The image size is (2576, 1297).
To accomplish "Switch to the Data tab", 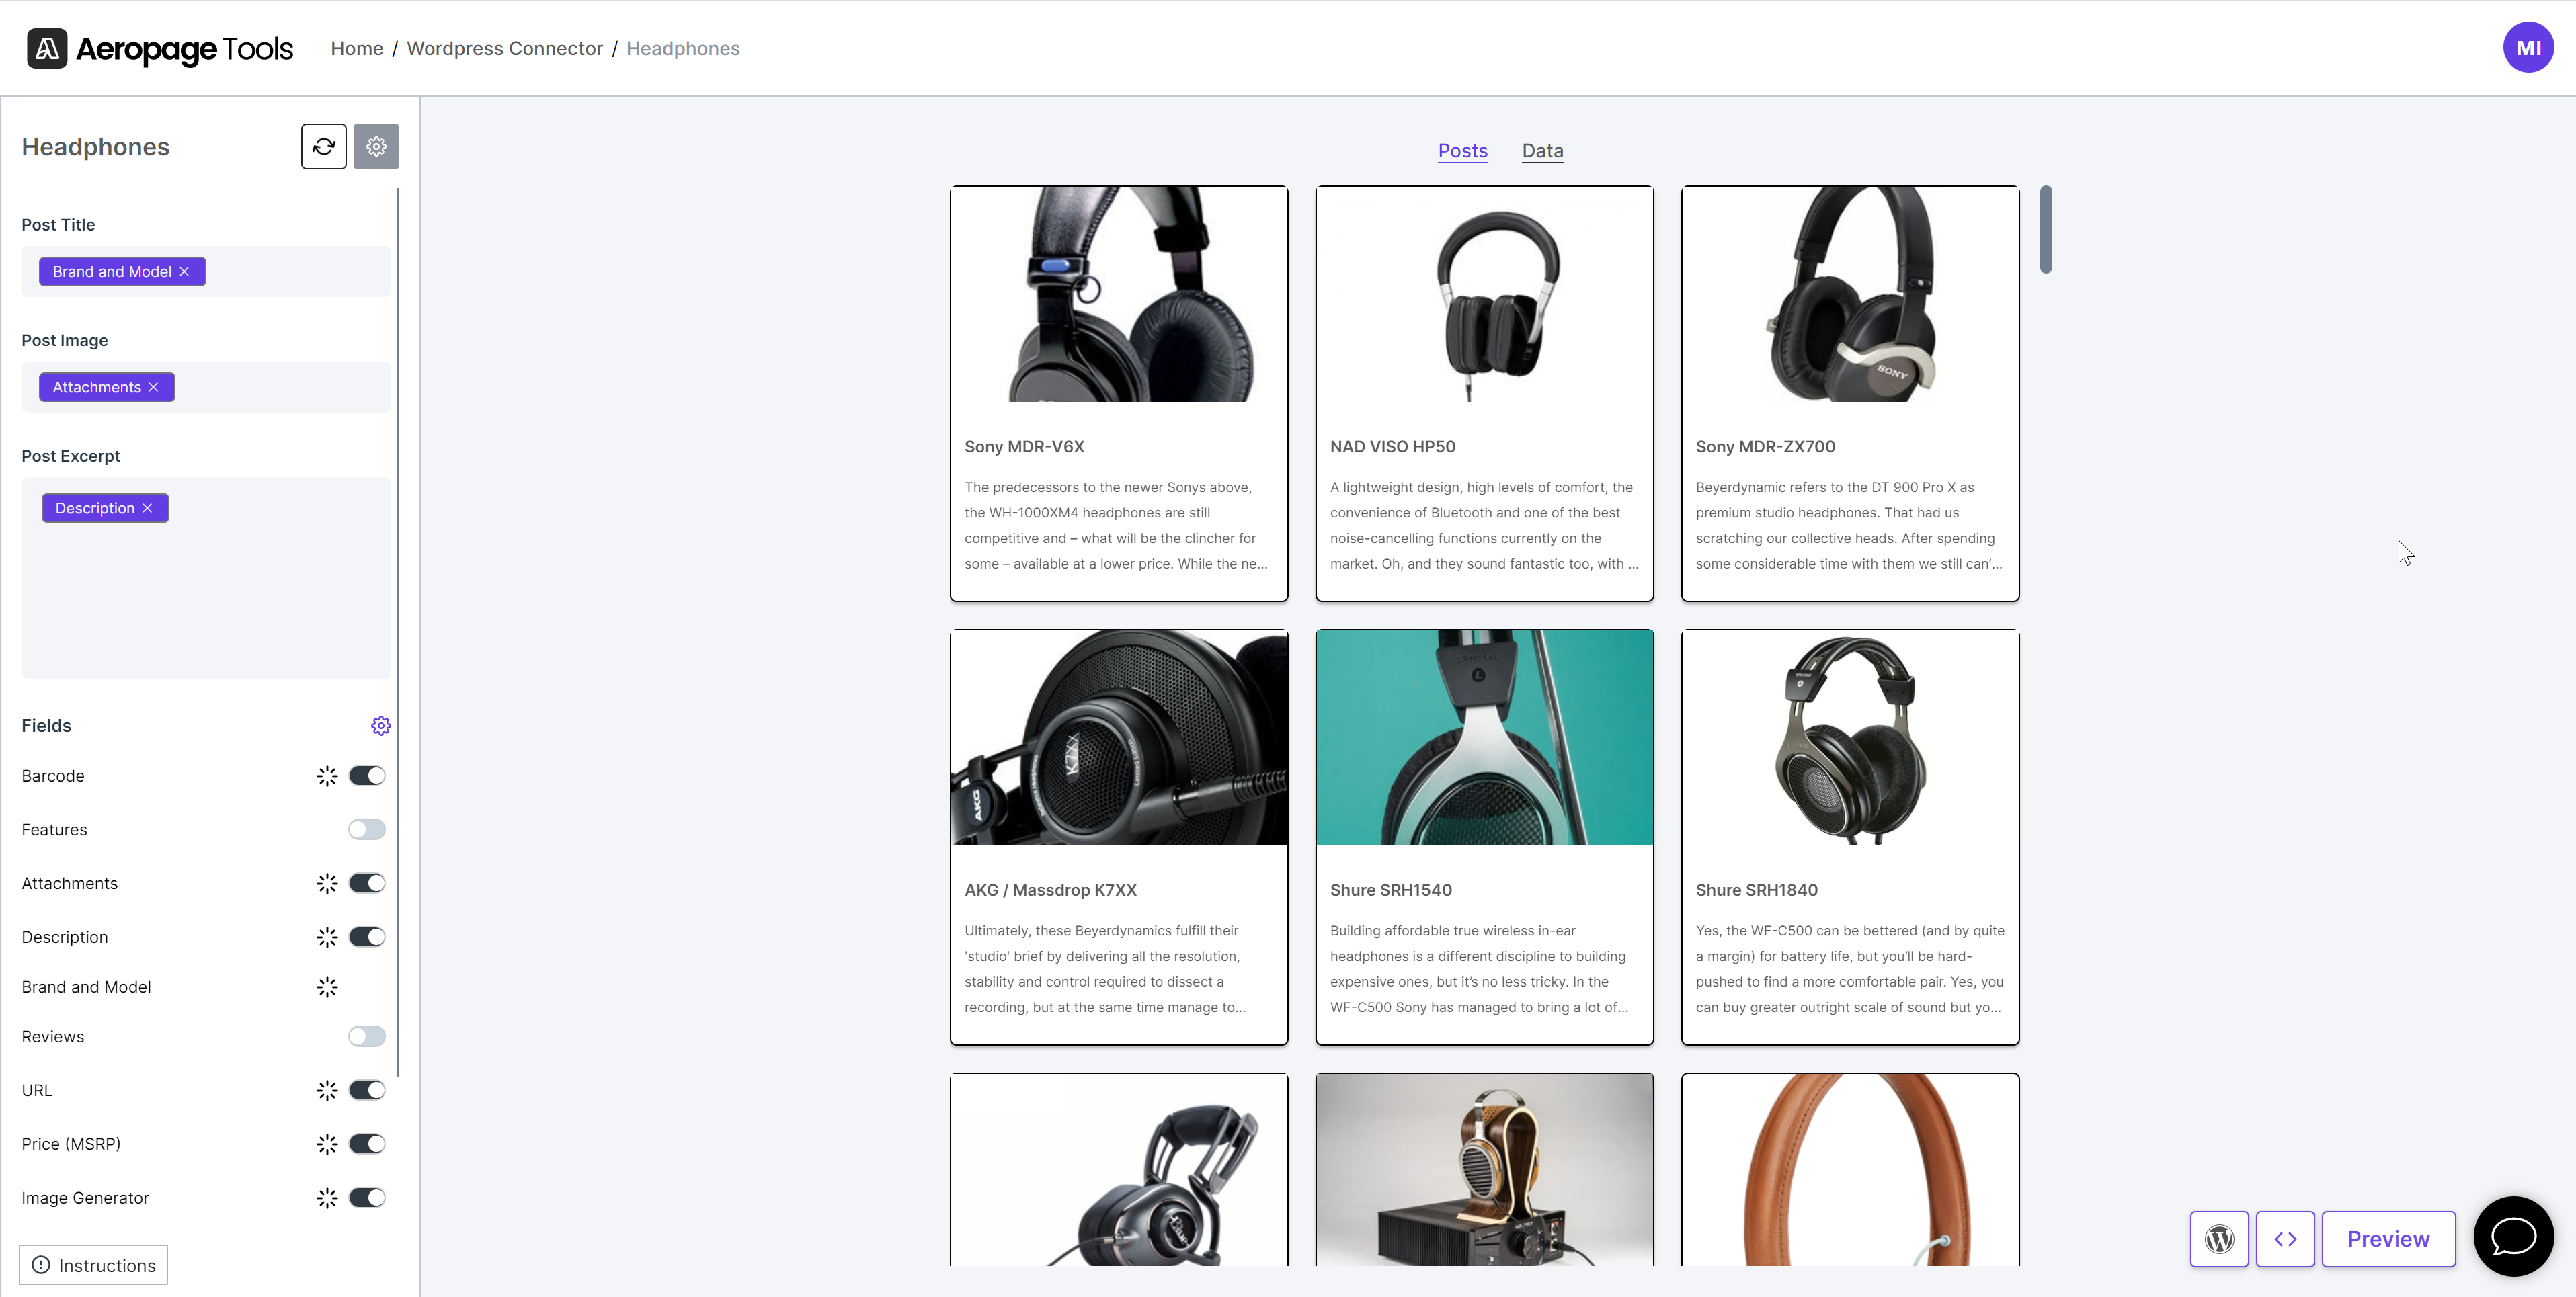I will (1542, 151).
